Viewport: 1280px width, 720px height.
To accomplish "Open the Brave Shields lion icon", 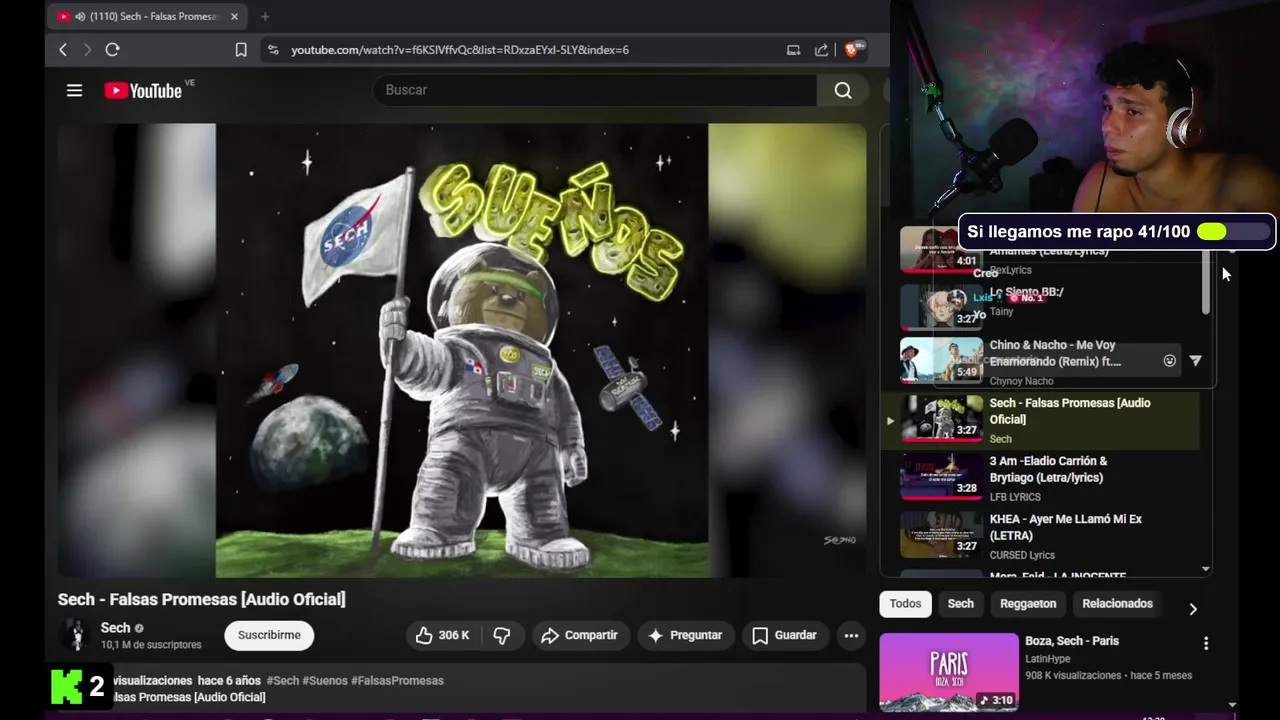I will [x=852, y=49].
